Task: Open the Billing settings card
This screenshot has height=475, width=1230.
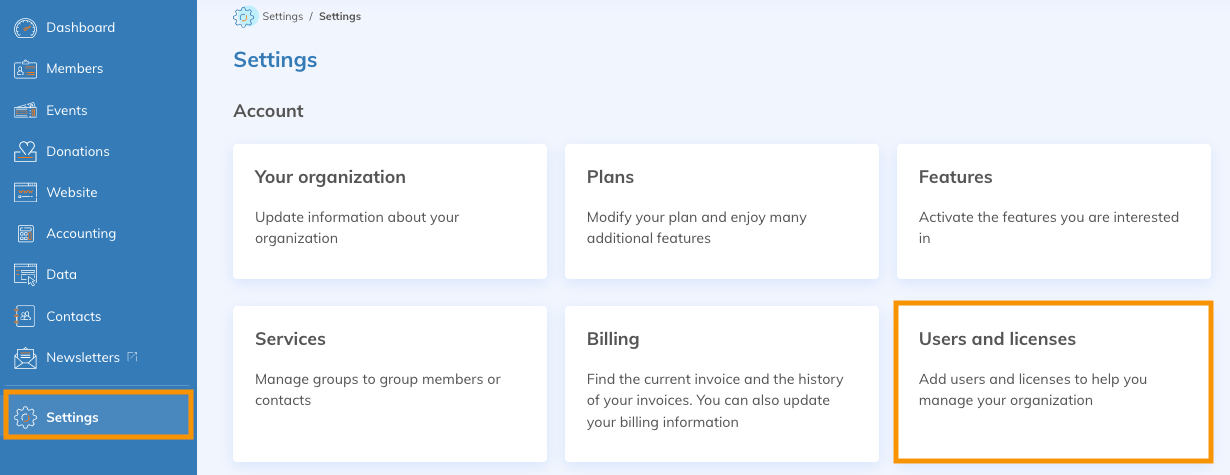Action: [722, 383]
